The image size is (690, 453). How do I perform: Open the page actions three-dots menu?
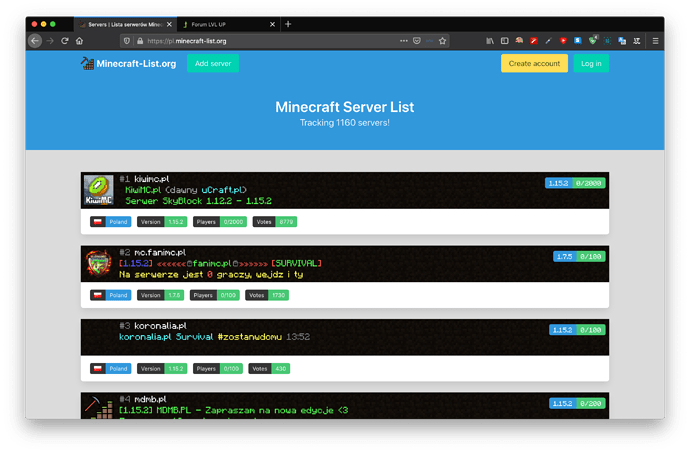click(x=404, y=41)
